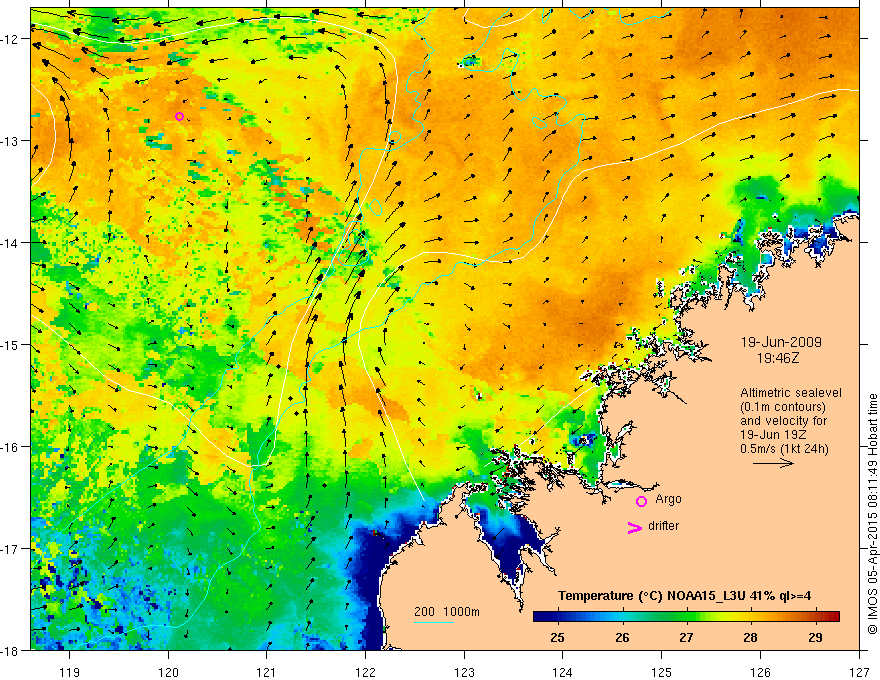Click the date text 19-Jun-2009
The height and width of the screenshot is (680, 880).
781,342
